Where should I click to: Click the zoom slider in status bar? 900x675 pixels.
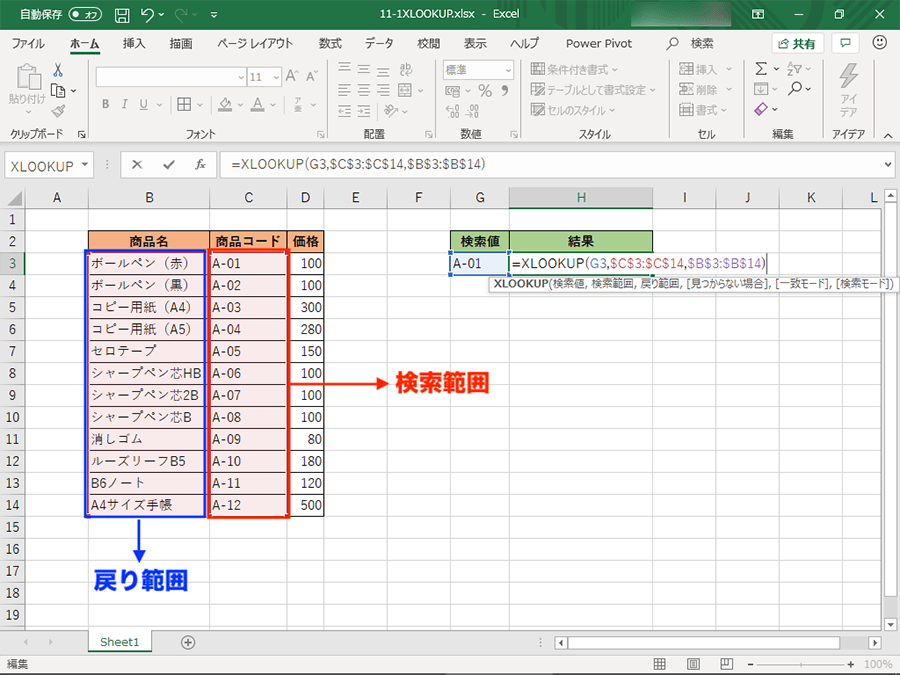[x=801, y=664]
